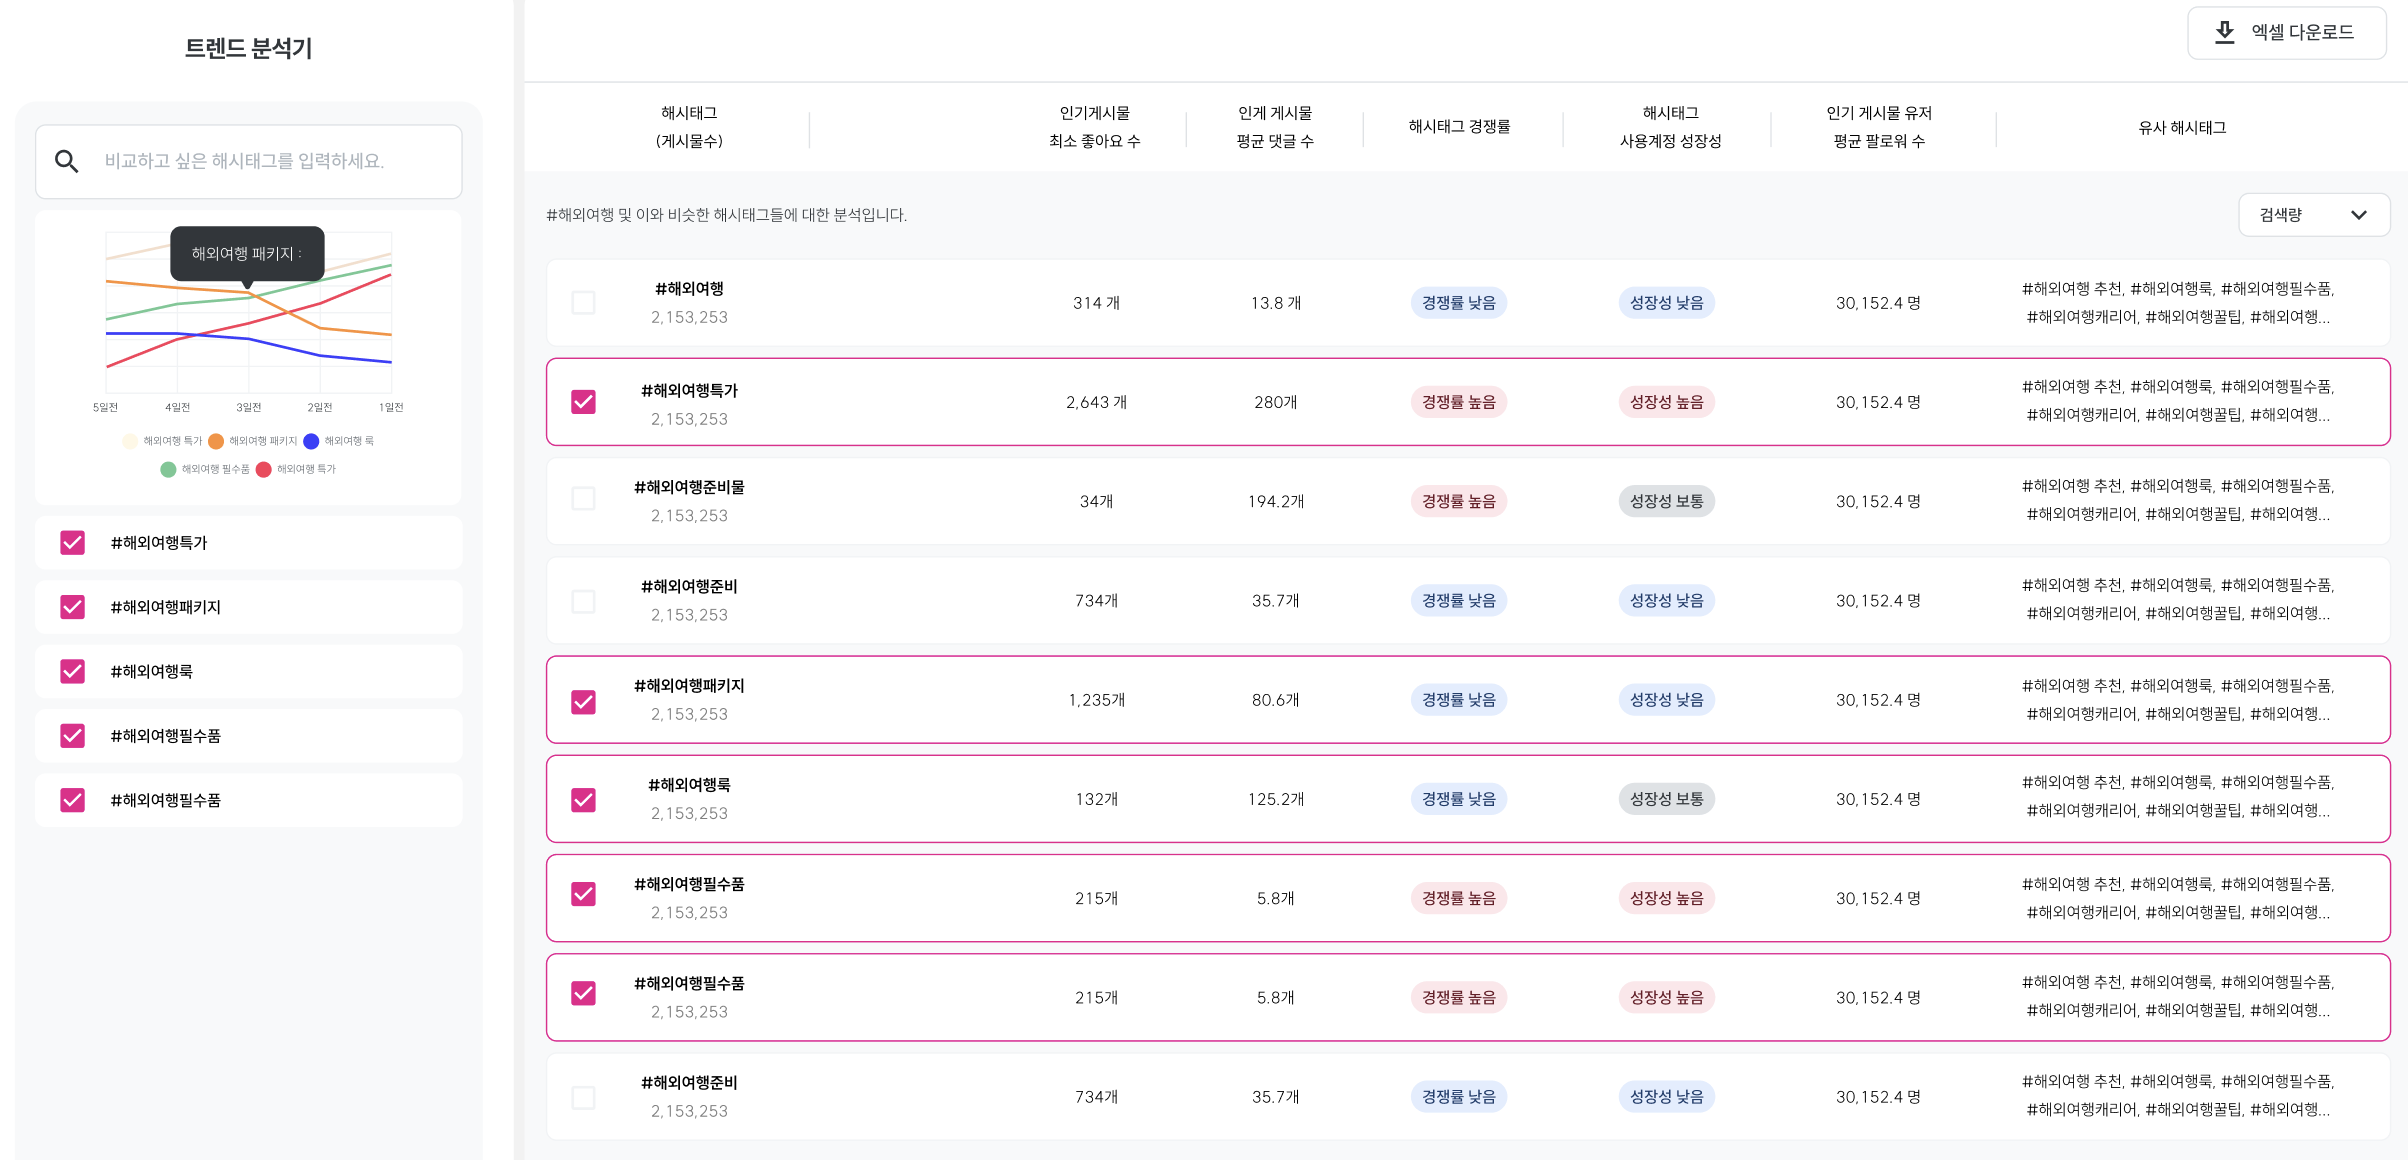Click the 13.8 개 comments value

1276,303
